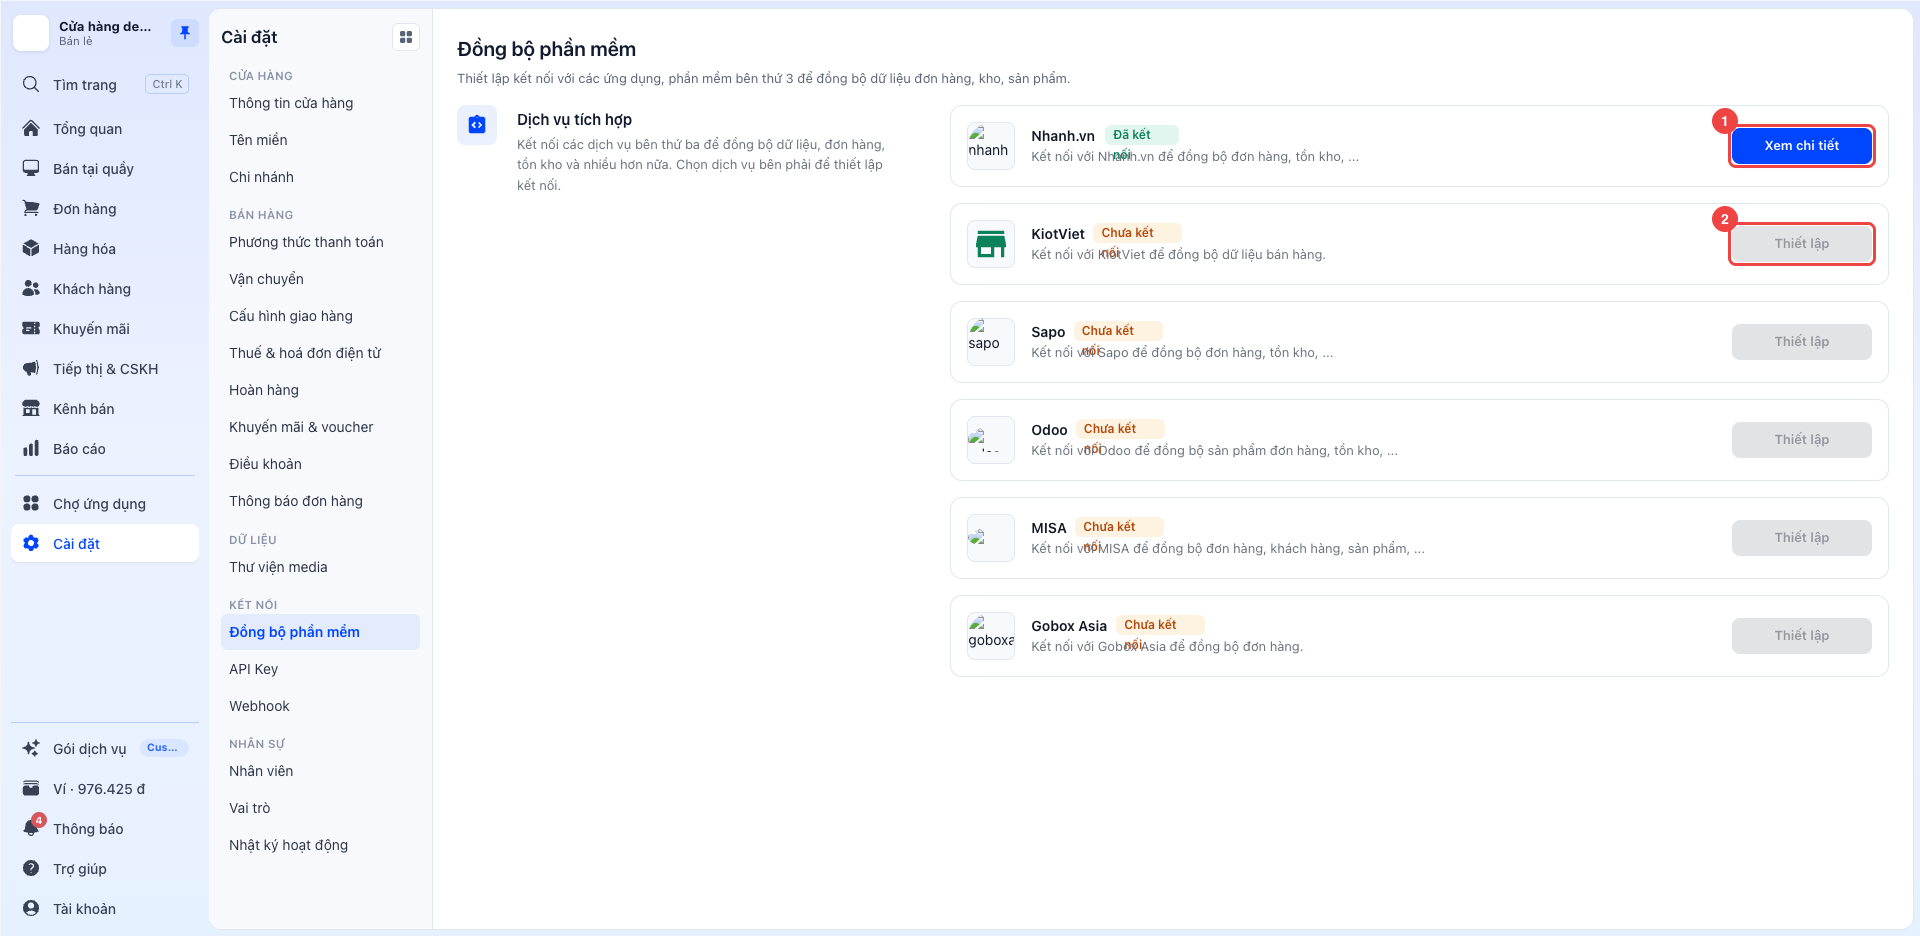Click Xem chi tiết for Nhanh.vn
The width and height of the screenshot is (1920, 936).
point(1801,146)
